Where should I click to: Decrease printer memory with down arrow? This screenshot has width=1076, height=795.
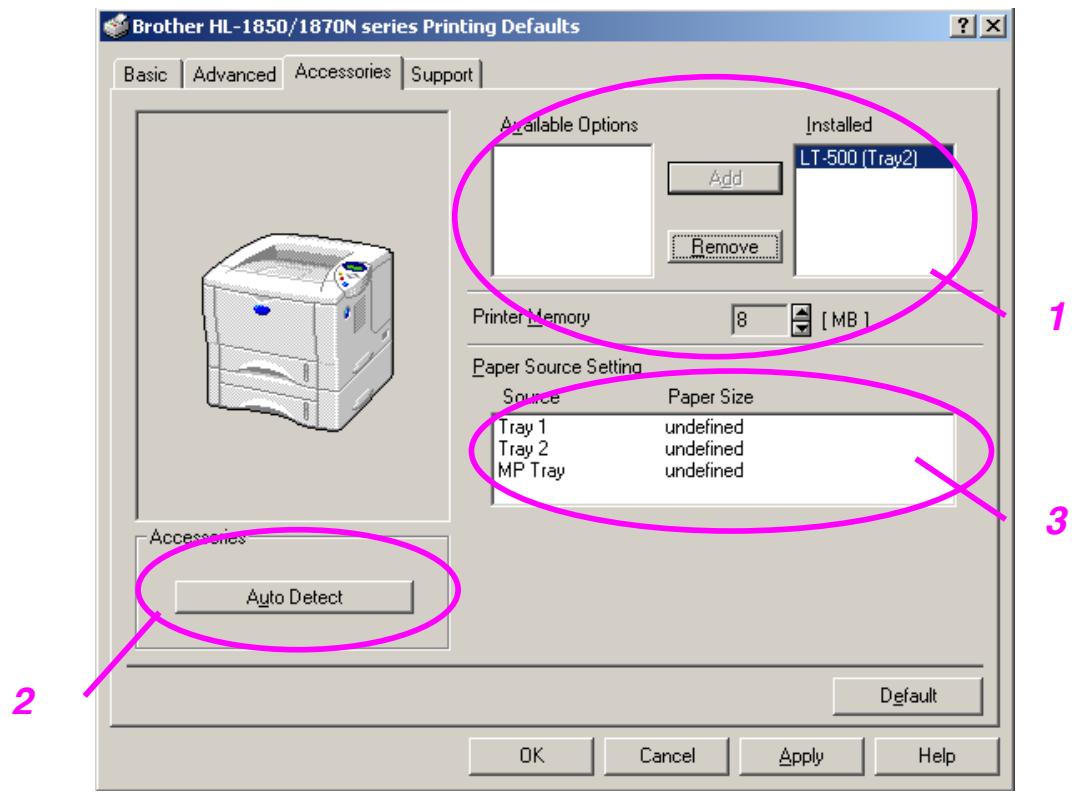pyautogui.click(x=801, y=328)
